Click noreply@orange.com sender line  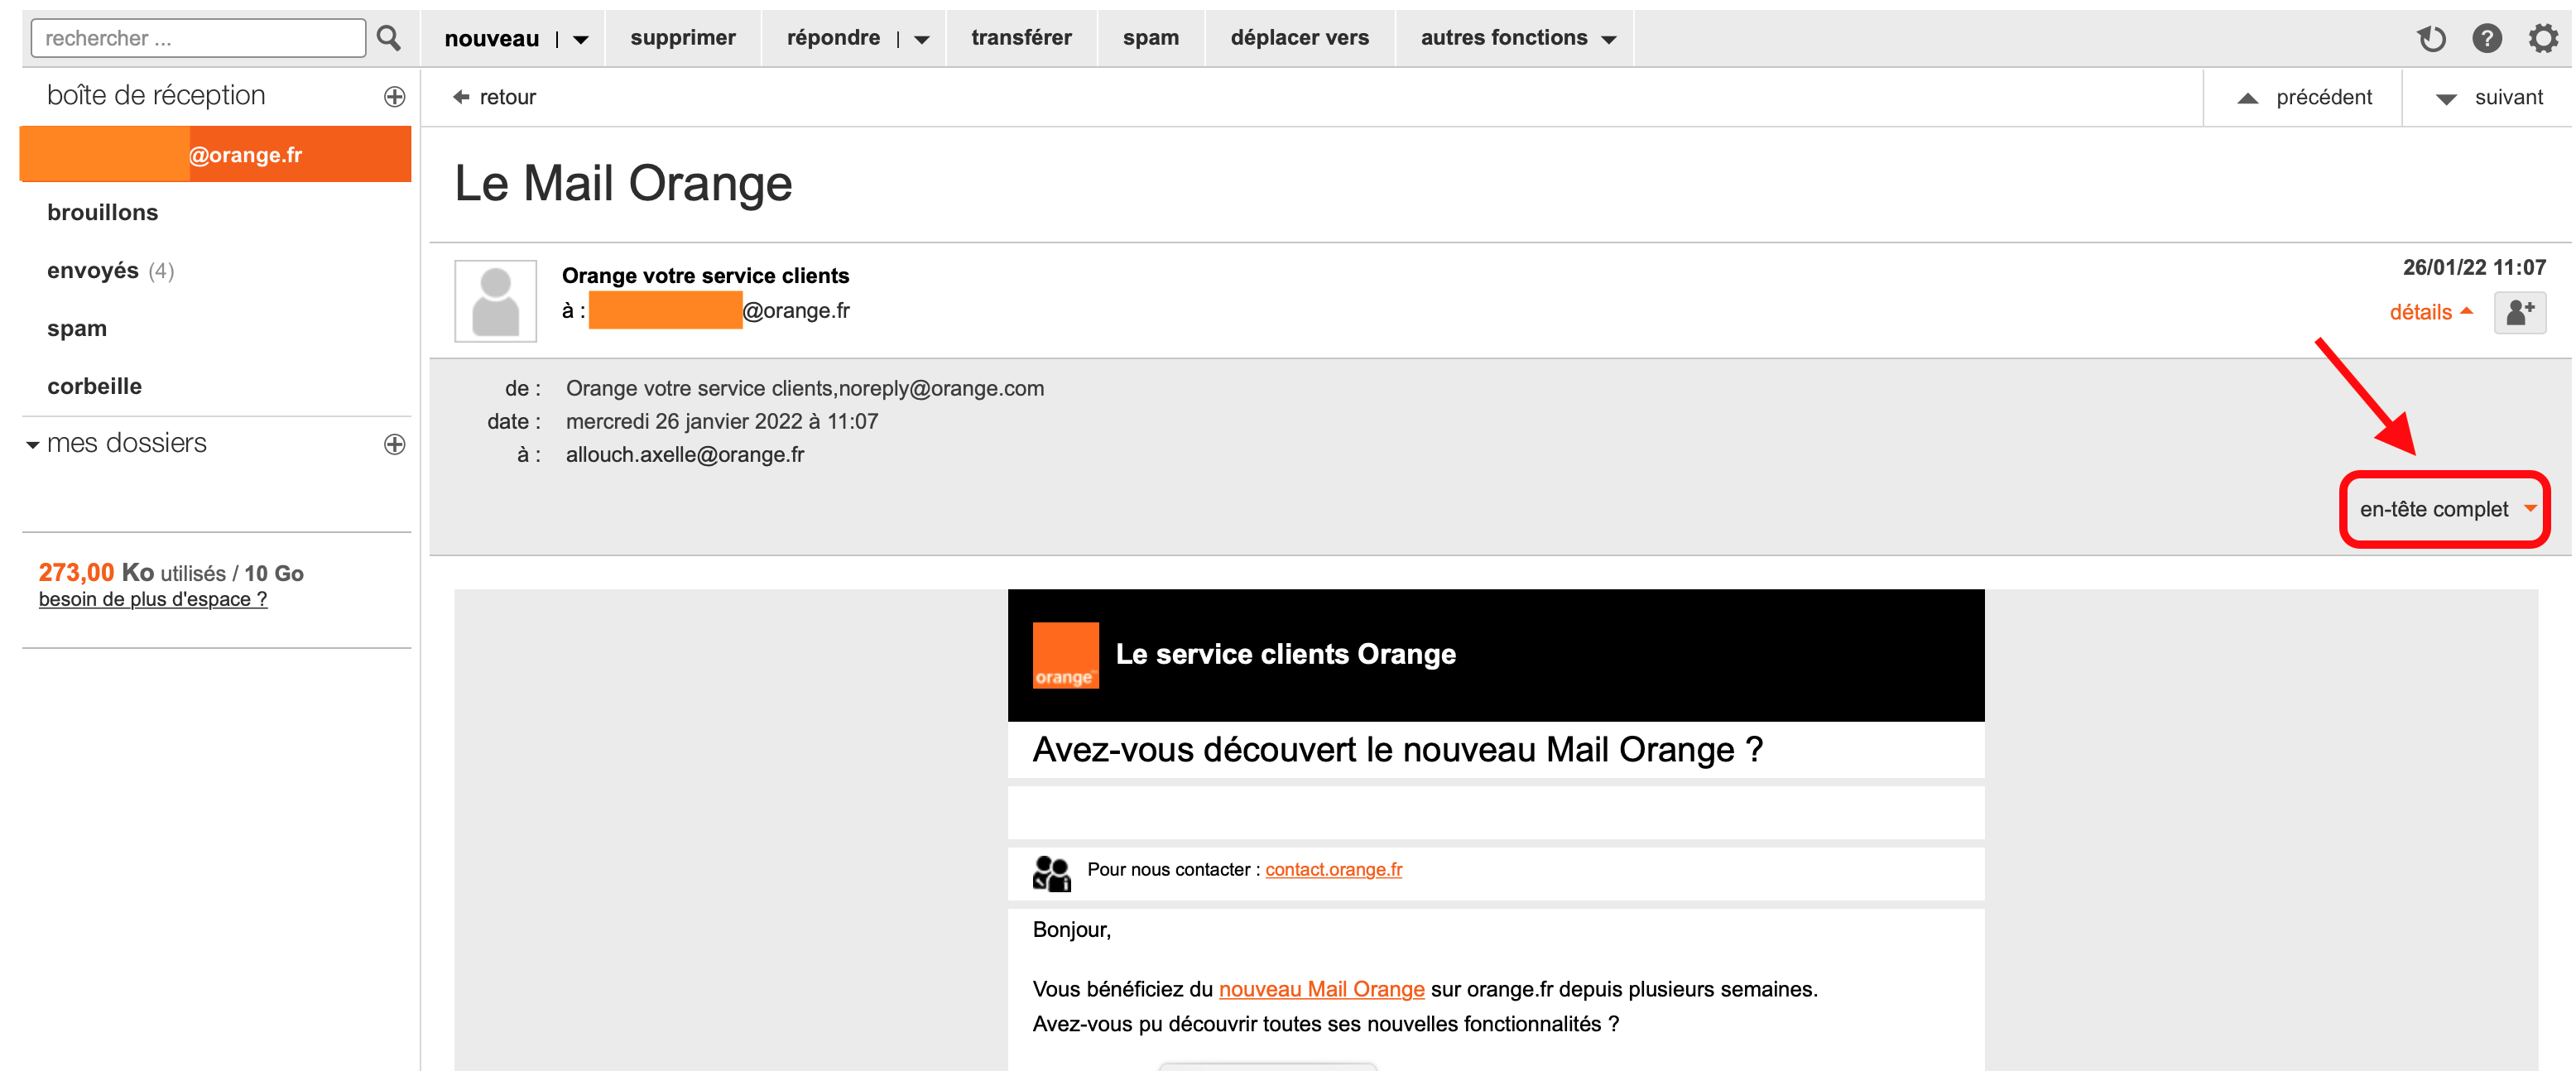click(805, 388)
